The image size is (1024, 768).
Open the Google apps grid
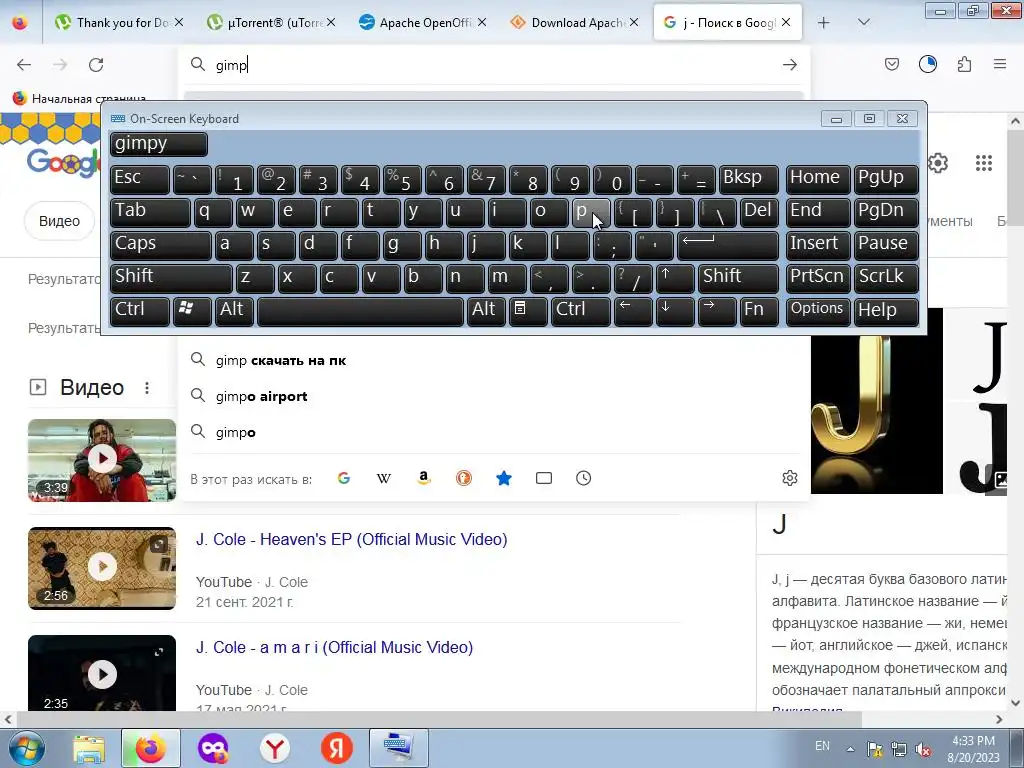tap(984, 163)
